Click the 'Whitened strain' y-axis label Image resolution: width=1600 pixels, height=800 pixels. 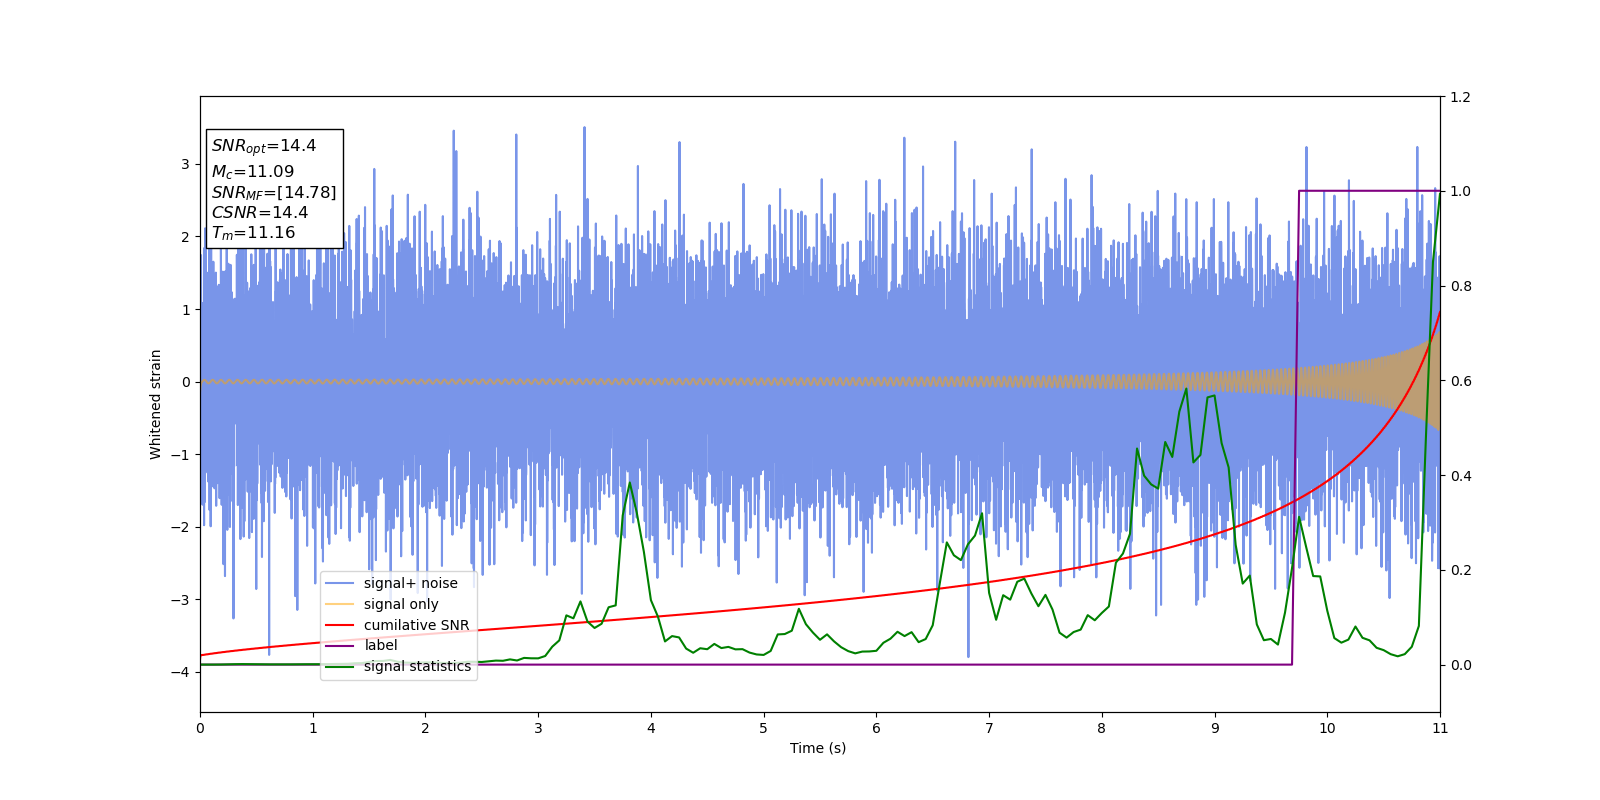pos(156,404)
